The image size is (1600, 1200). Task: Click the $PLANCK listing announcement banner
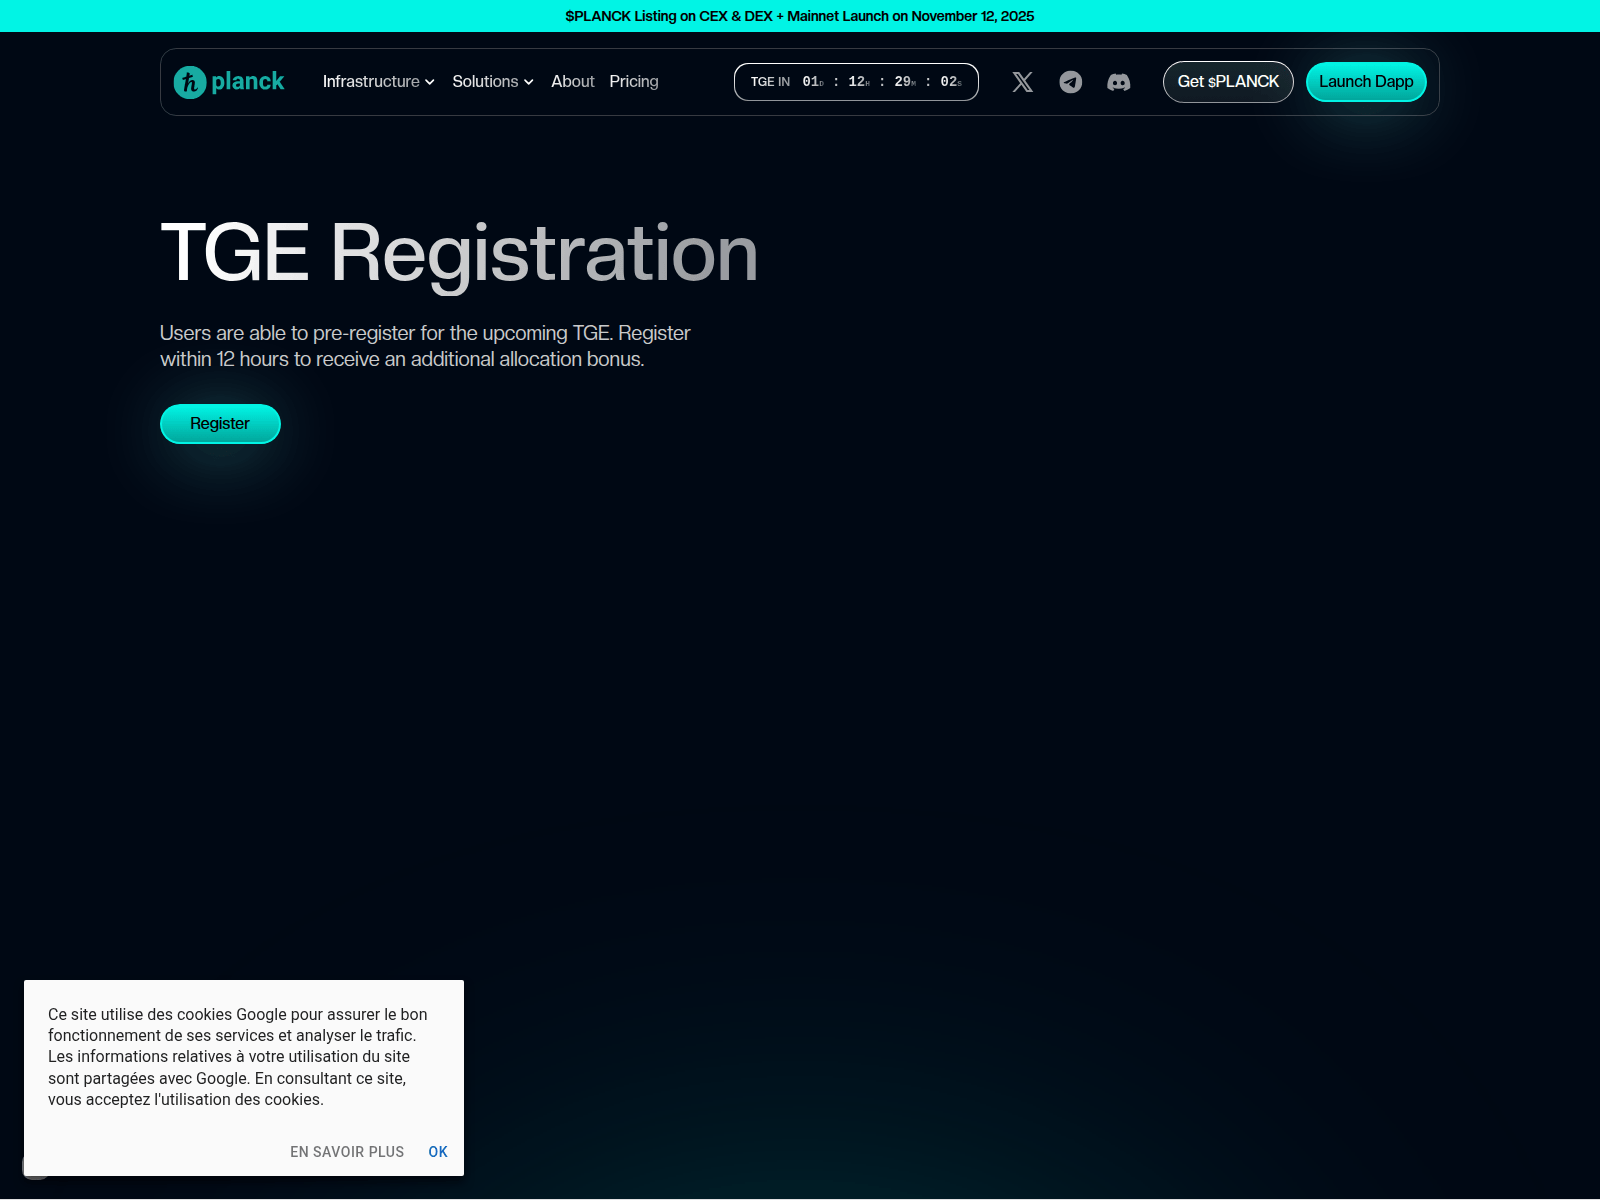coord(800,16)
